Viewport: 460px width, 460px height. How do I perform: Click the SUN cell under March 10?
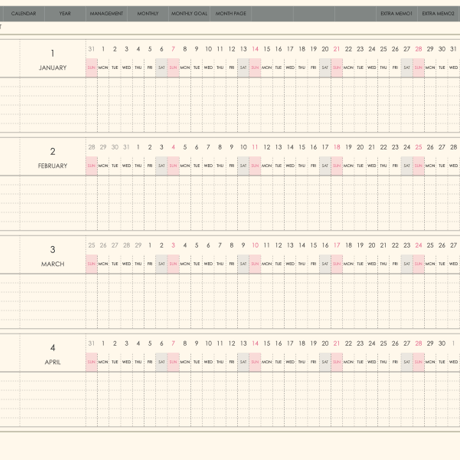(255, 264)
